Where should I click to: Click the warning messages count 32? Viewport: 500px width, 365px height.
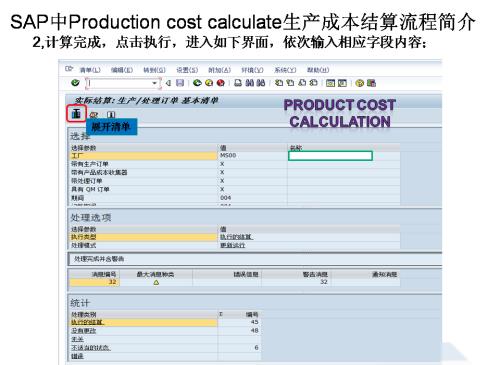[x=324, y=282]
